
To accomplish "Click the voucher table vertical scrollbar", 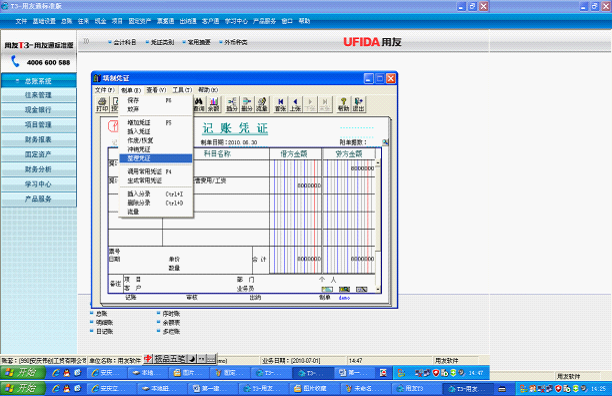I will pos(378,225).
